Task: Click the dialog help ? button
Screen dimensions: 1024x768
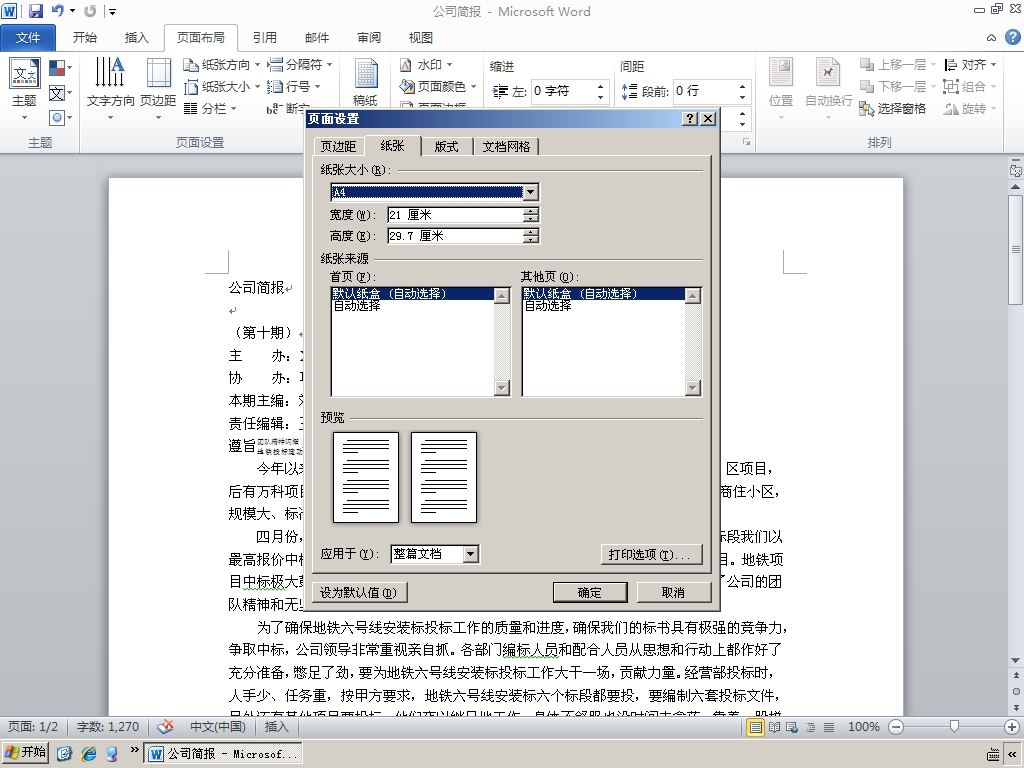Action: (690, 118)
